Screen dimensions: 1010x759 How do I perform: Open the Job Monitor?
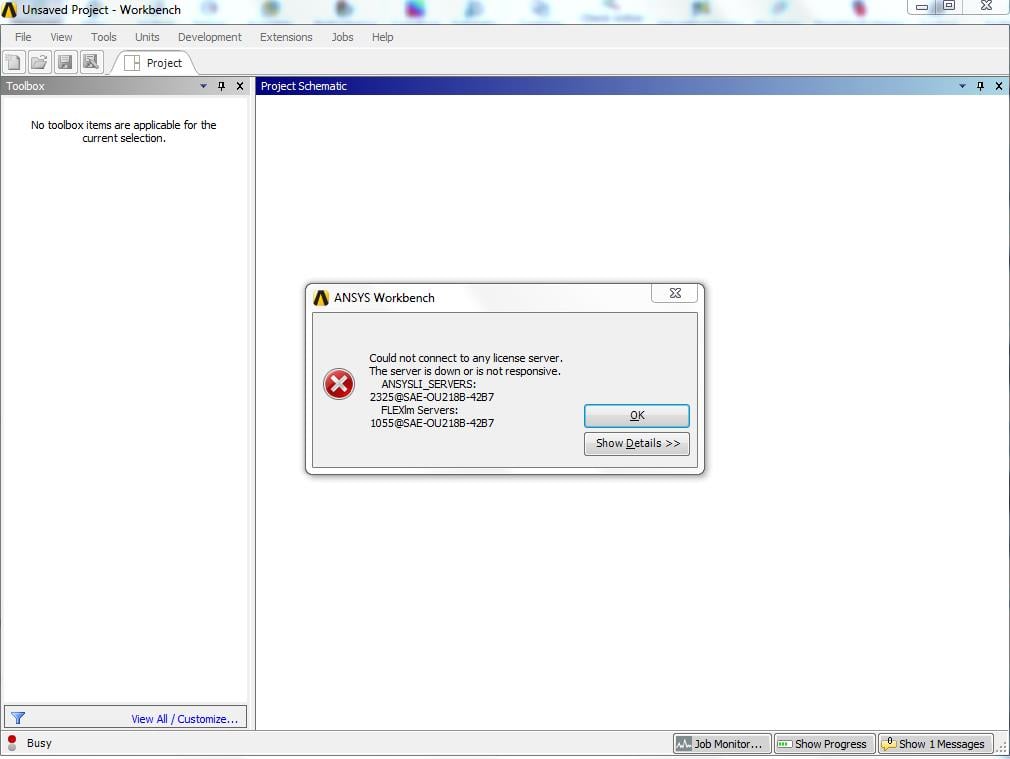[x=721, y=744]
